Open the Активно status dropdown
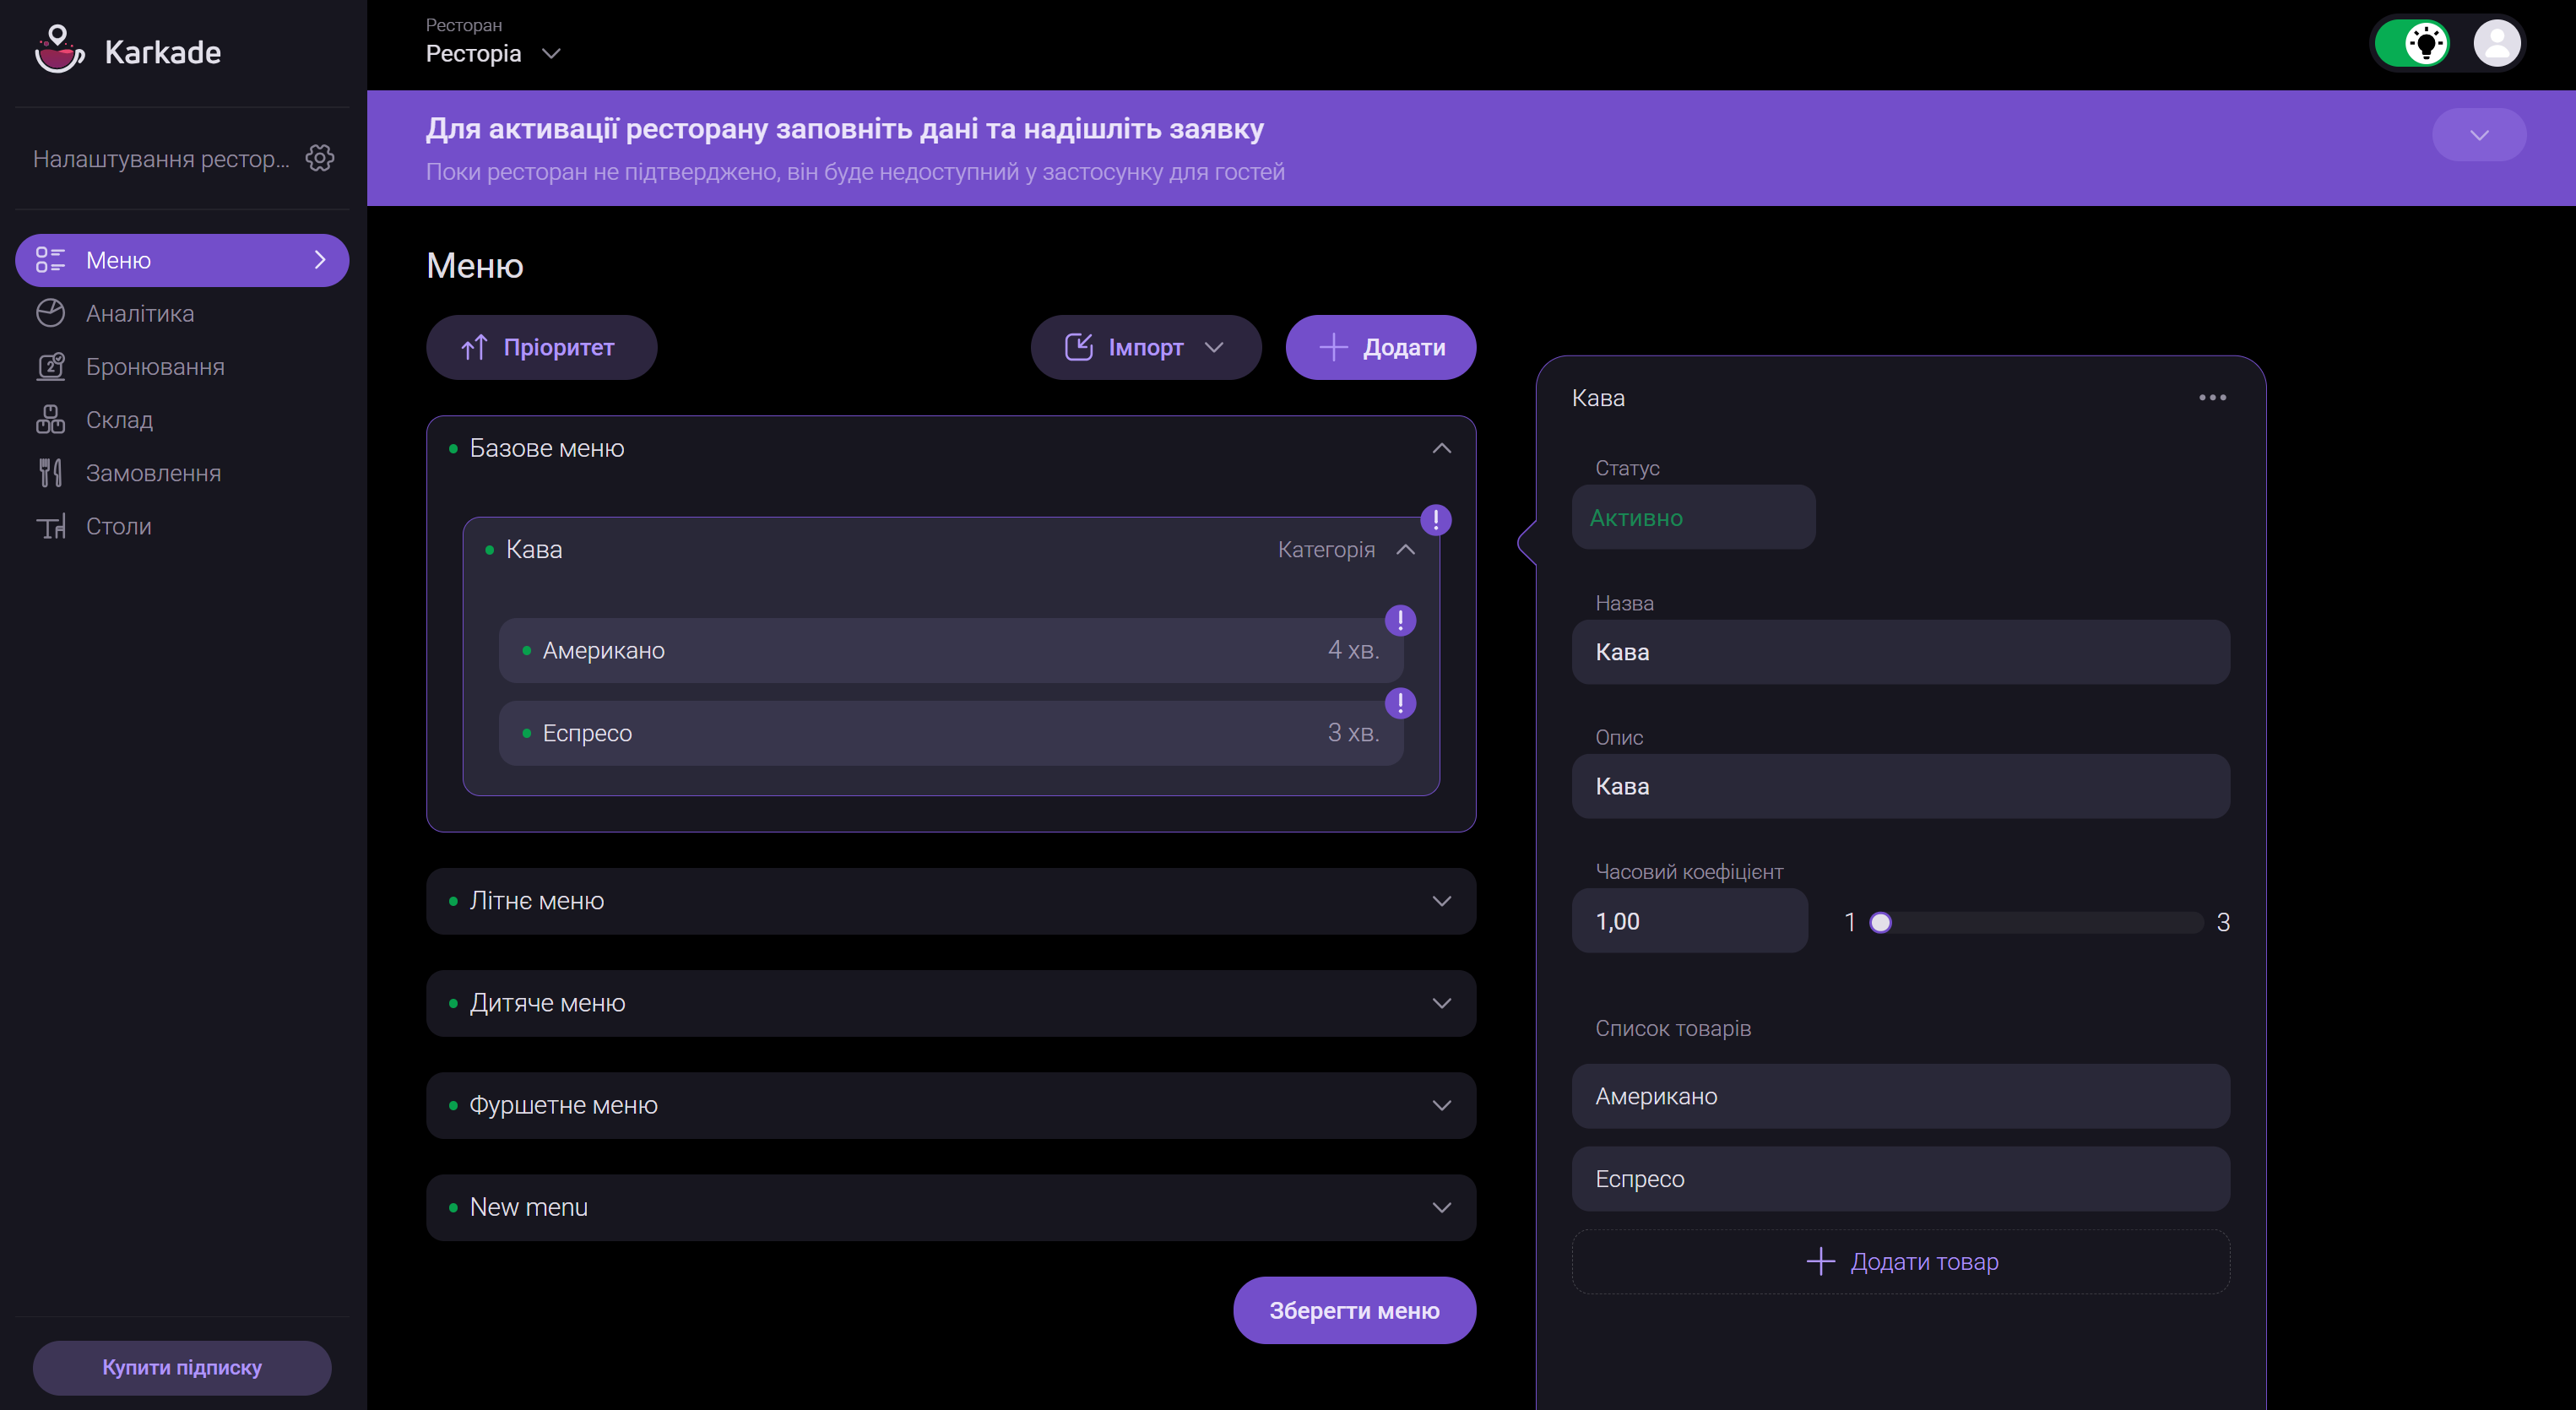The width and height of the screenshot is (2576, 1410). coord(1693,517)
